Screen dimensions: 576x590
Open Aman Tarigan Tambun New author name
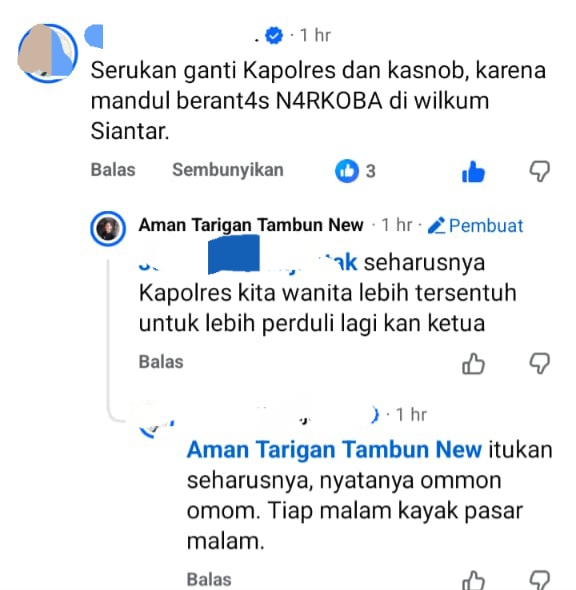[251, 225]
